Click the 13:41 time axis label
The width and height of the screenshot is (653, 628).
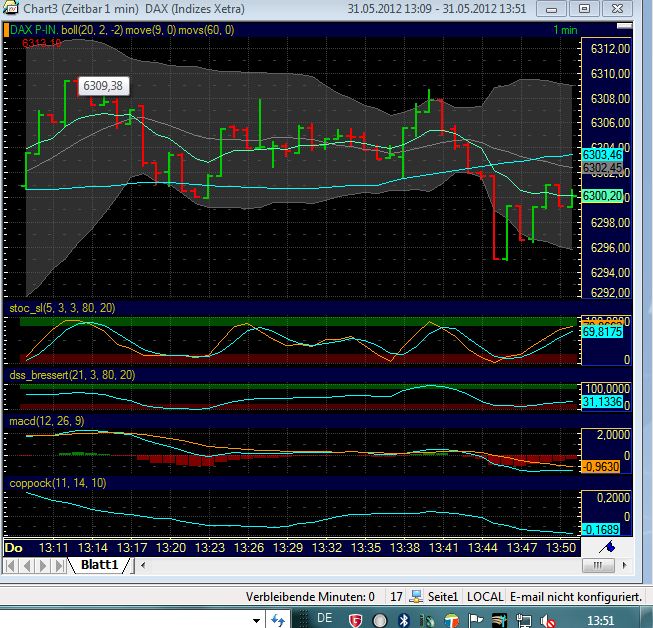pyautogui.click(x=444, y=547)
